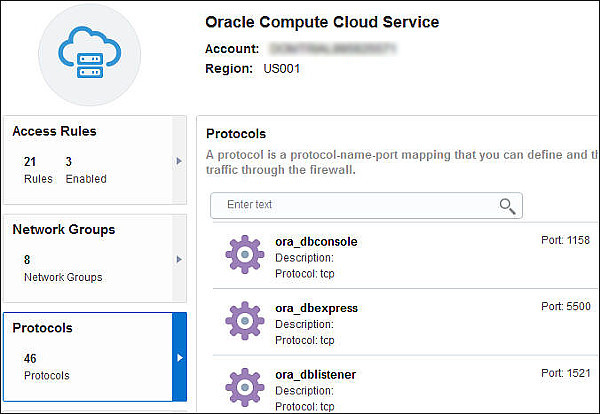Click the ora_dbexpress gear icon
This screenshot has width=600, height=414.
245,321
